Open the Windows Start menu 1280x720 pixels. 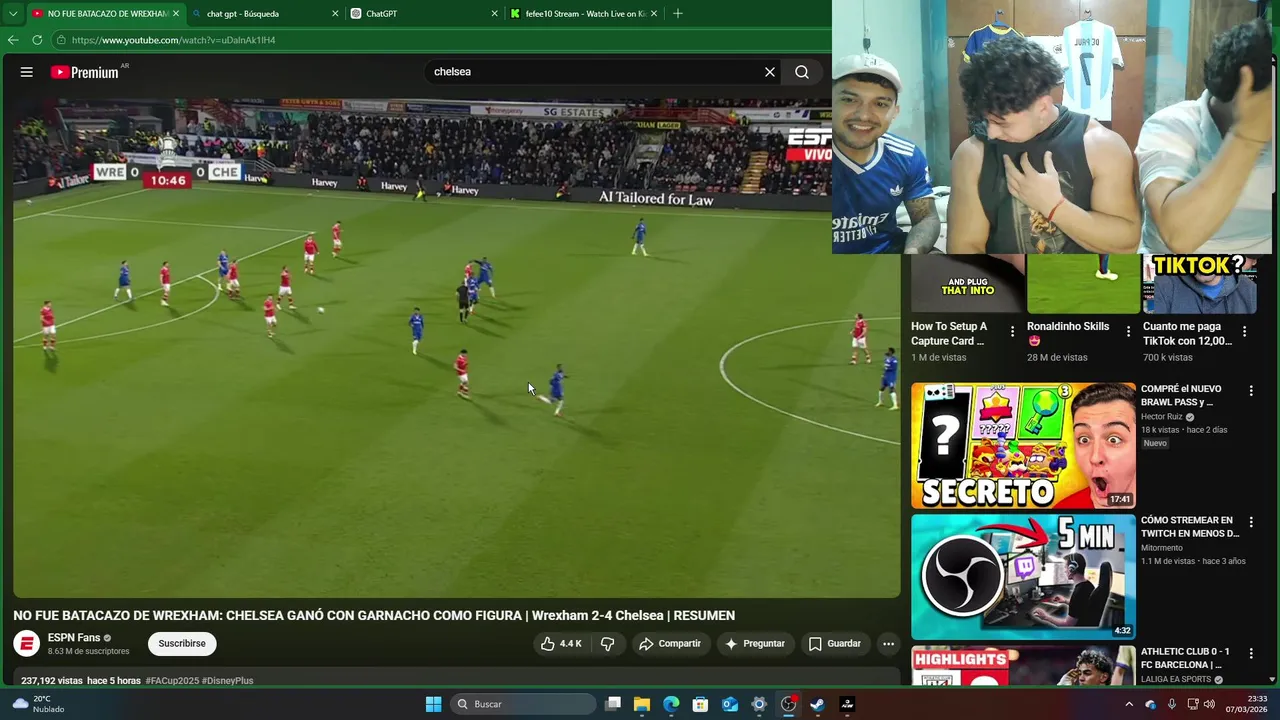pyautogui.click(x=433, y=704)
